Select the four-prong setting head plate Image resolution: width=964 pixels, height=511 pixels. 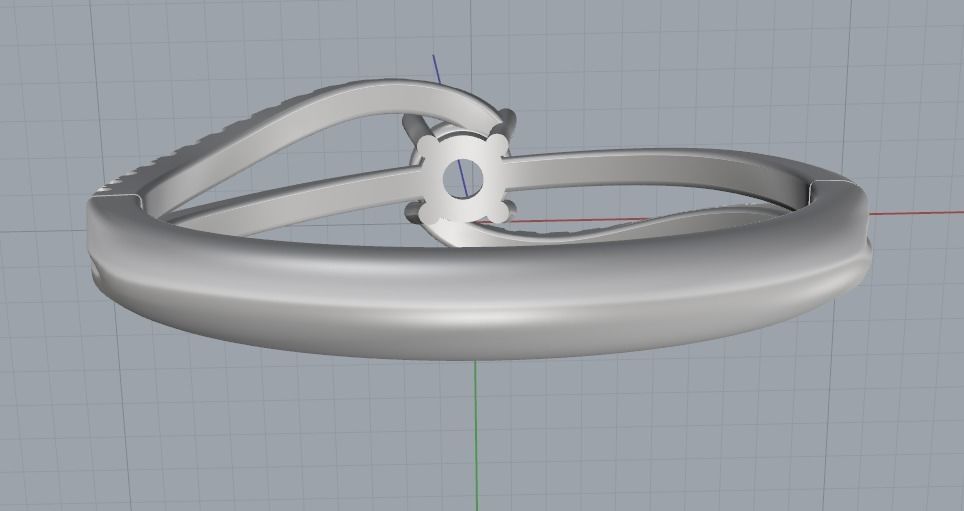(463, 179)
